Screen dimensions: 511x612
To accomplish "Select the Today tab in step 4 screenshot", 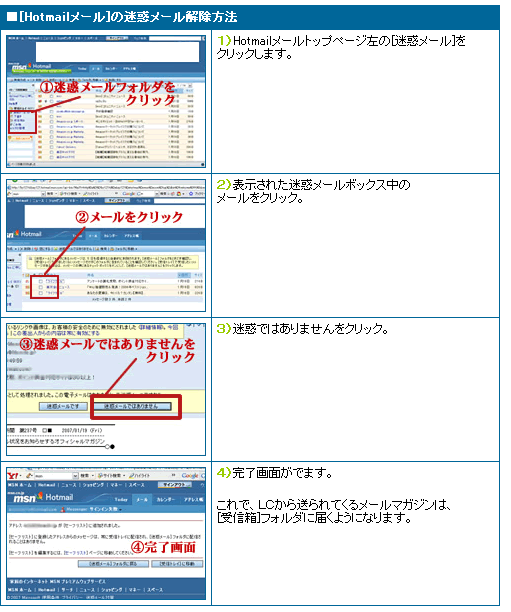I will 121,500.
